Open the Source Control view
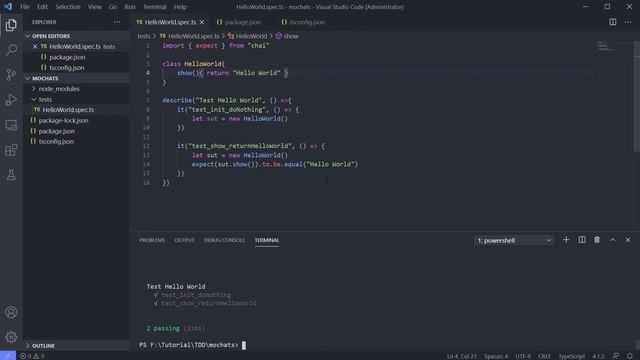 pos(11,75)
